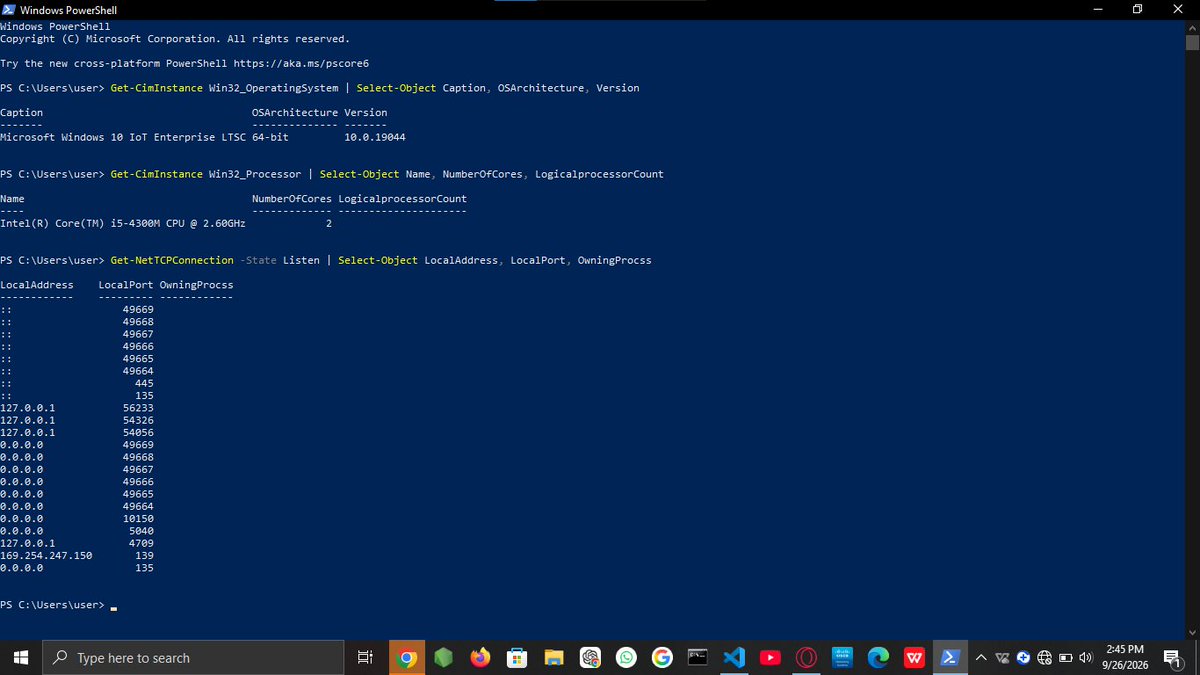The image size is (1200, 675).
Task: Open the YouTube taskbar icon
Action: coord(770,657)
